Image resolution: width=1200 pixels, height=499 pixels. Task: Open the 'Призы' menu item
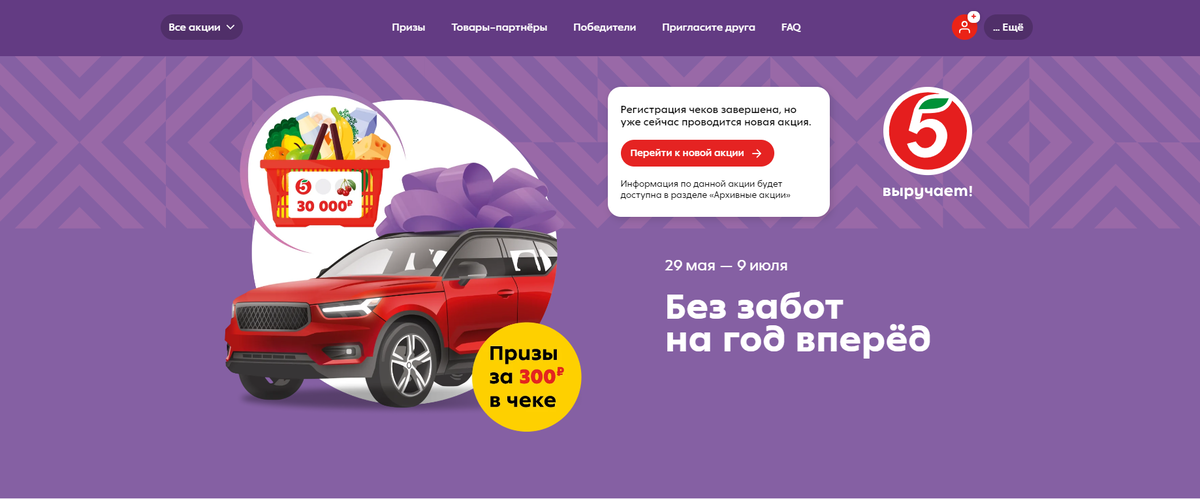tap(408, 27)
